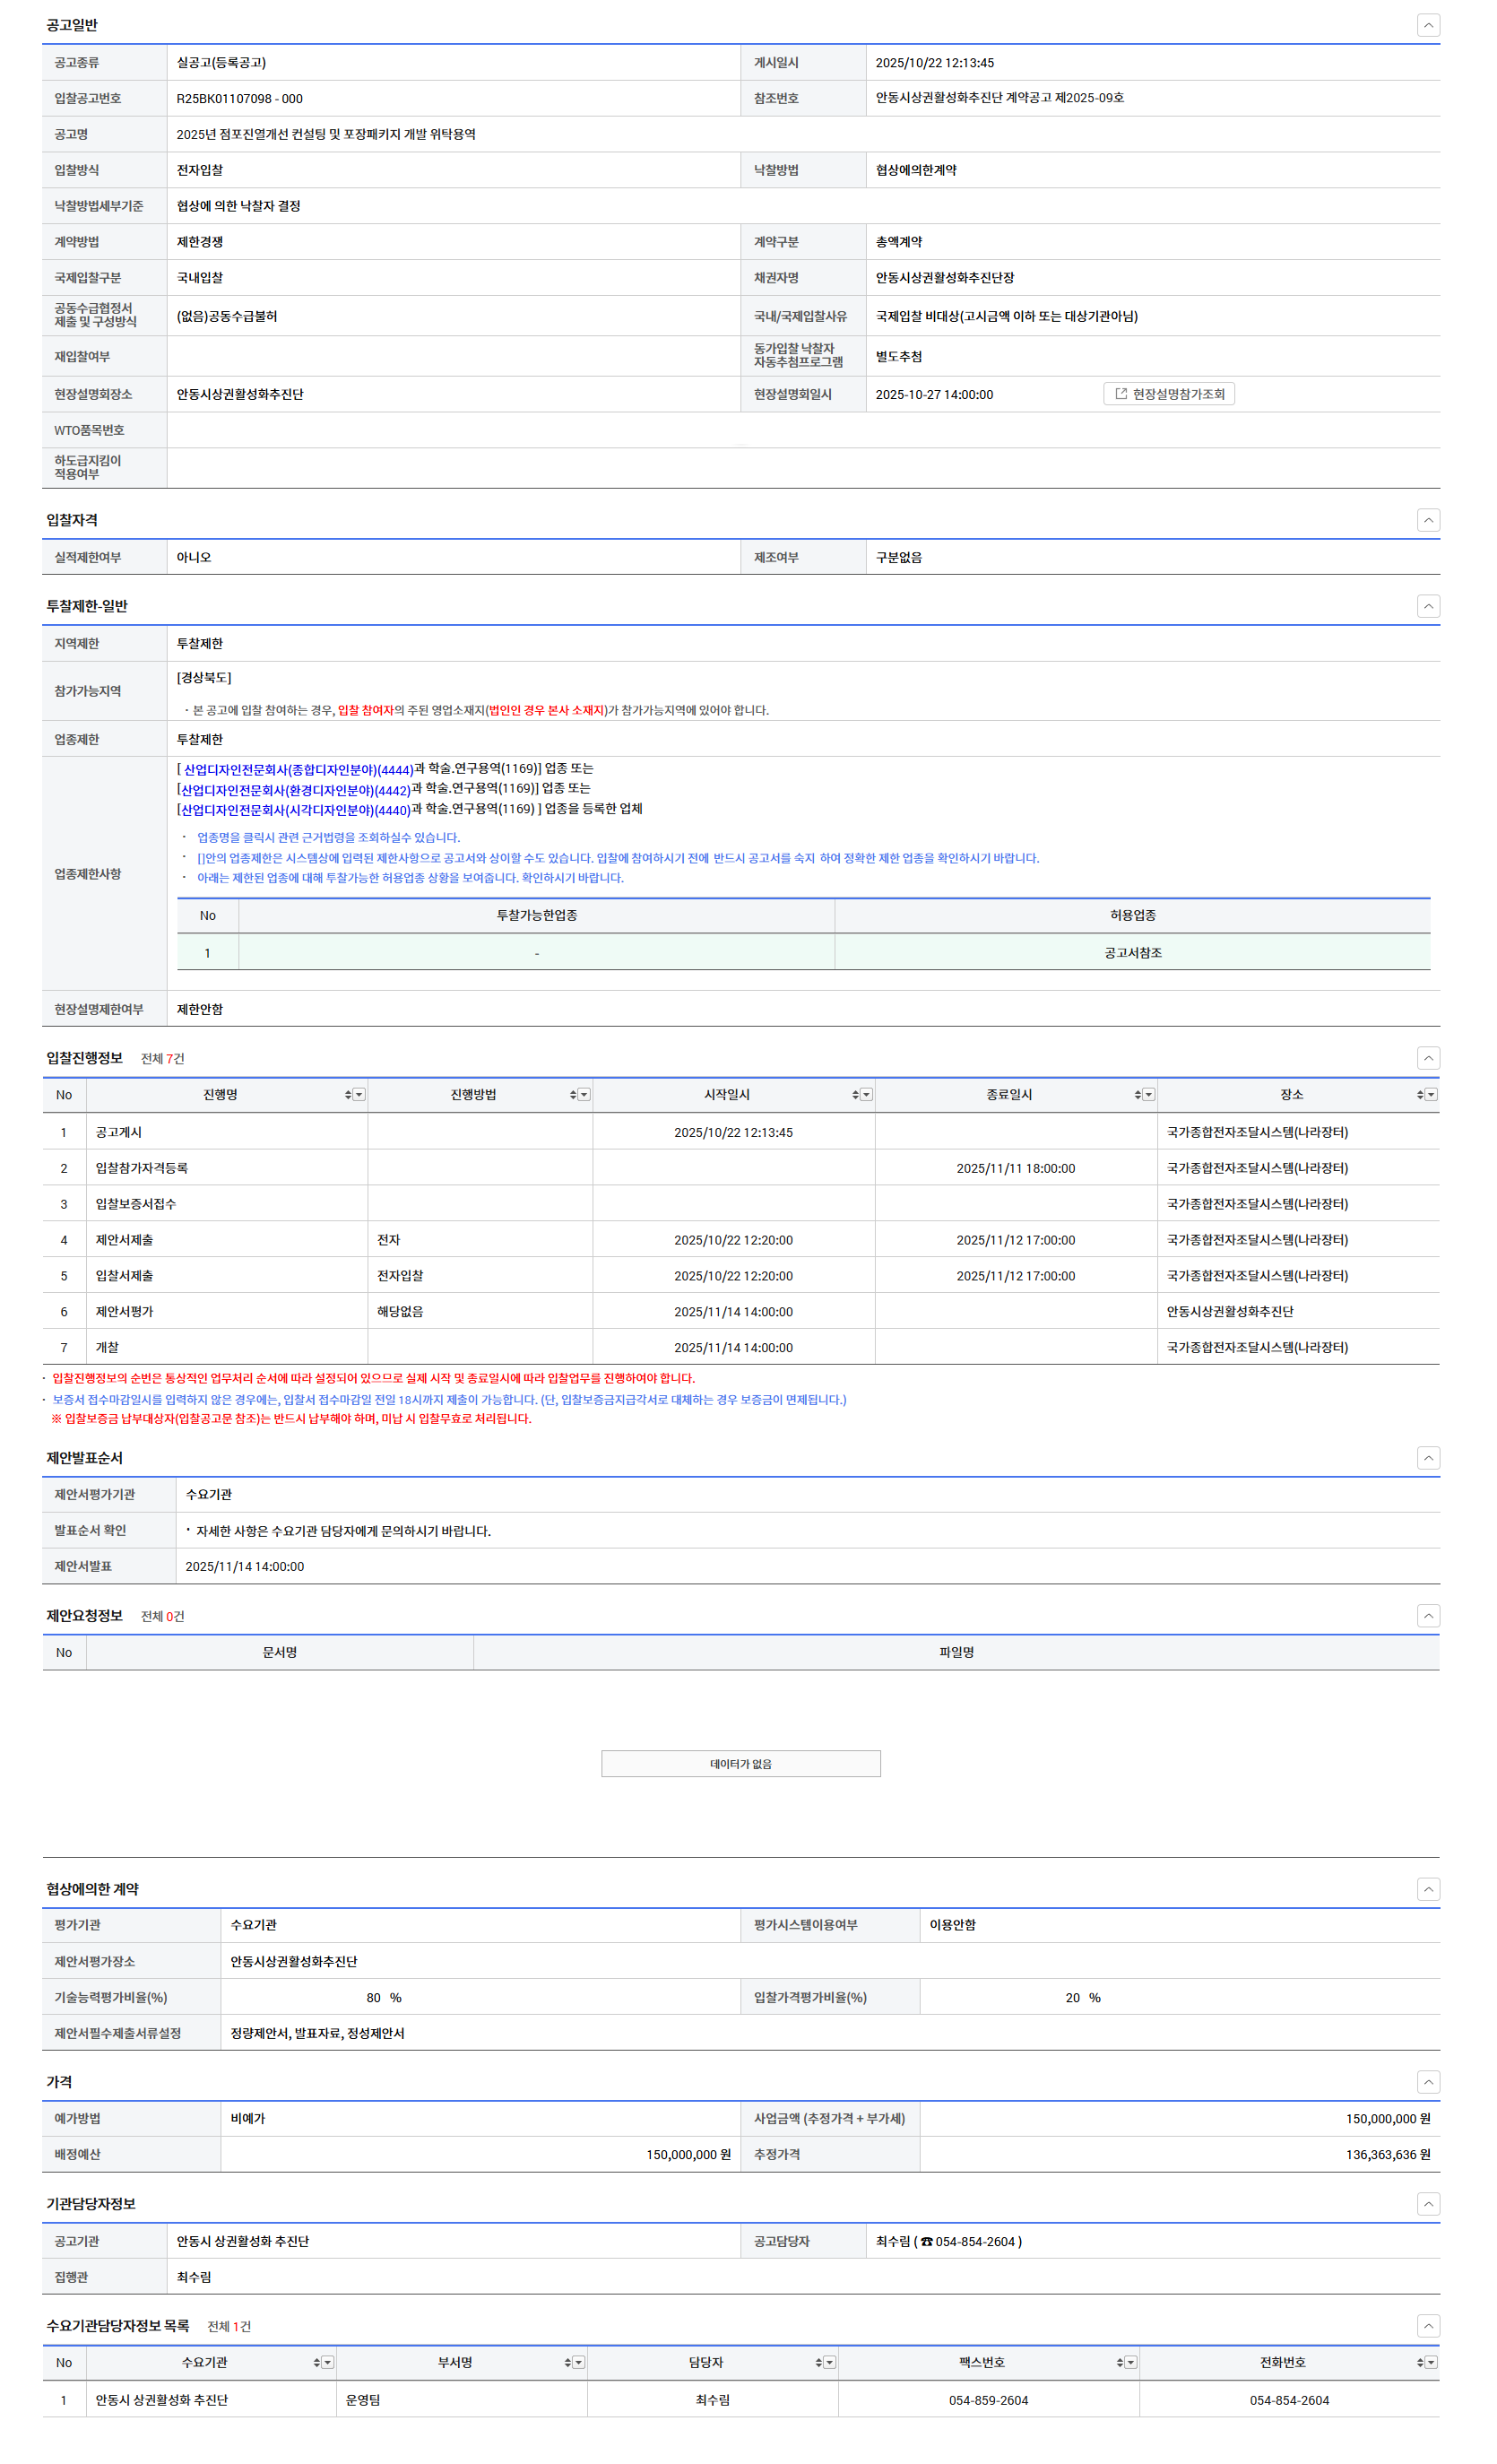Collapse the 가격 section
The image size is (1497, 2464).
pyautogui.click(x=1428, y=2081)
